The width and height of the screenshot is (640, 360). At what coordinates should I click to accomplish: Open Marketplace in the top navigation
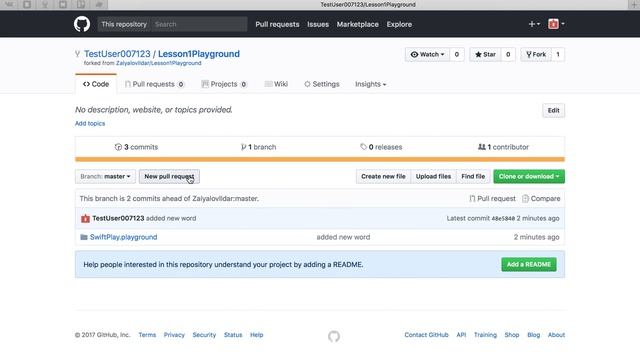coord(358,24)
